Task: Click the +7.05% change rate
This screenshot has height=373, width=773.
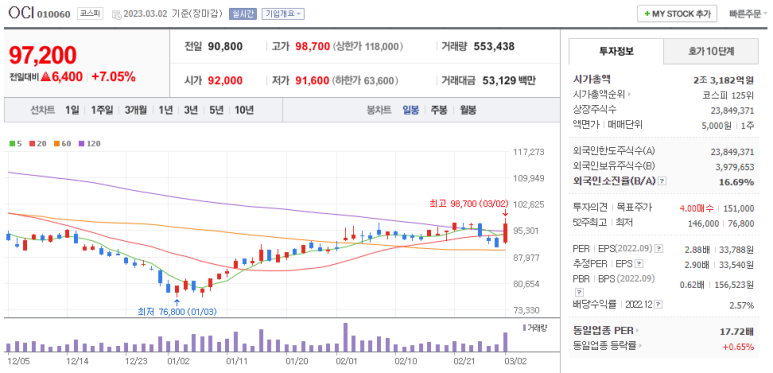Action: click(x=113, y=77)
